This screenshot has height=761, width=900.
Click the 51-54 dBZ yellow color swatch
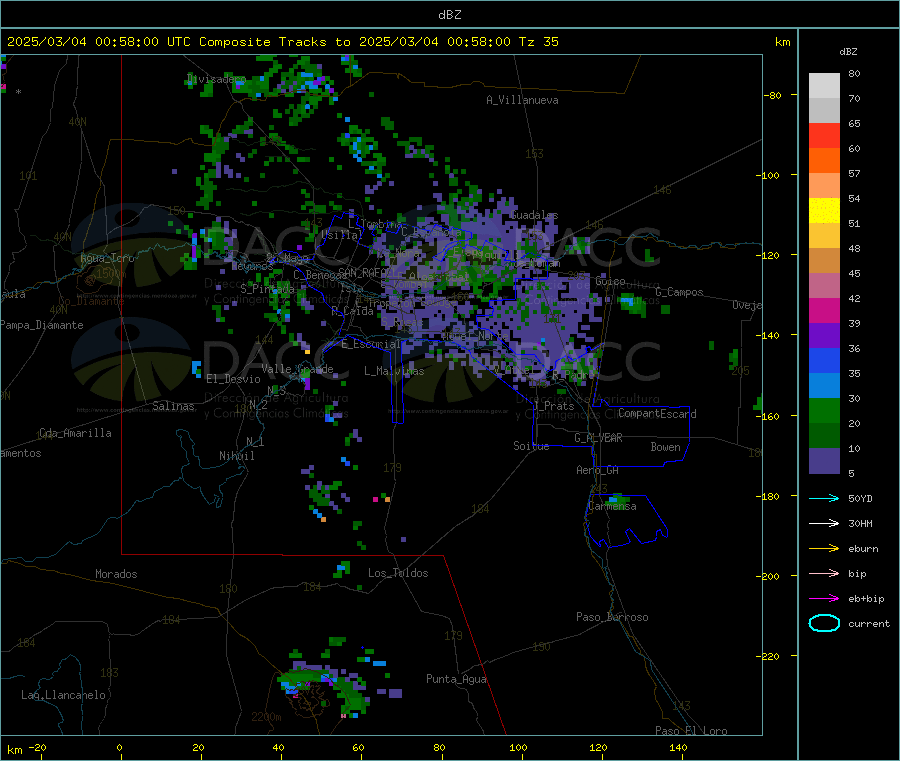[824, 211]
